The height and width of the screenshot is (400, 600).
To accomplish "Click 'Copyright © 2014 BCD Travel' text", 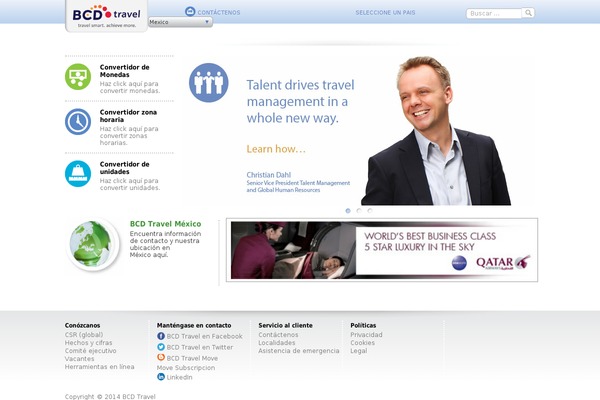I will (x=110, y=397).
